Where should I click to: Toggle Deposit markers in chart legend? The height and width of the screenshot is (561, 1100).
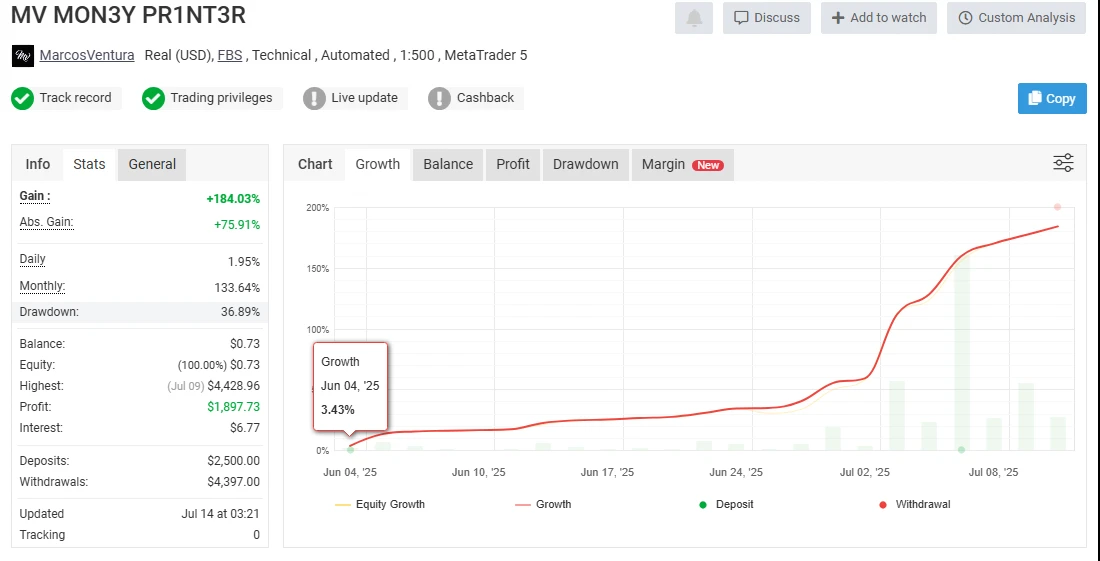point(726,505)
